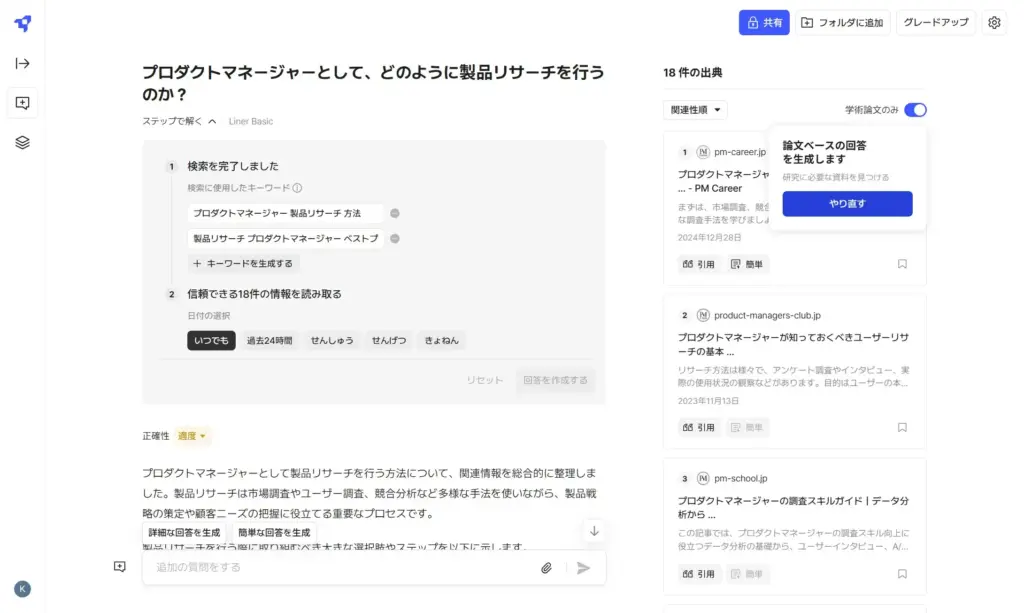1024x613 pixels.
Task: Open the settings gear icon
Action: tap(994, 23)
